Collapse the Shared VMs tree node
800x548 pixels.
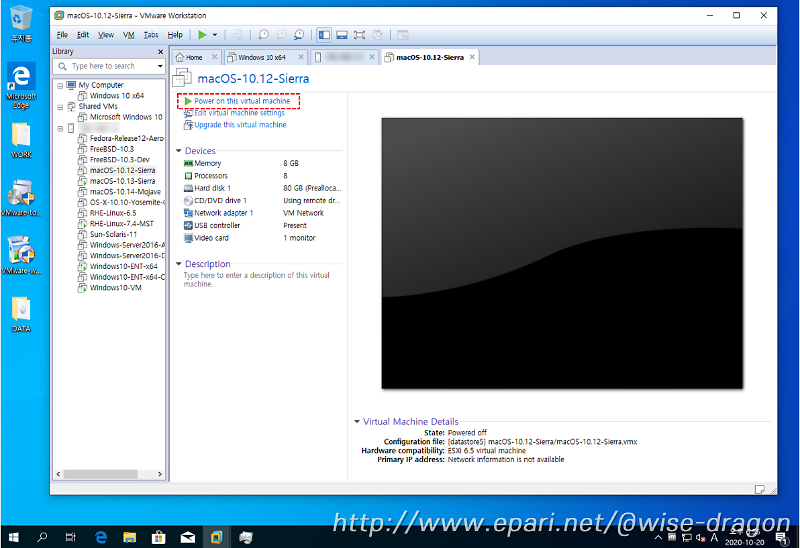pyautogui.click(x=60, y=107)
